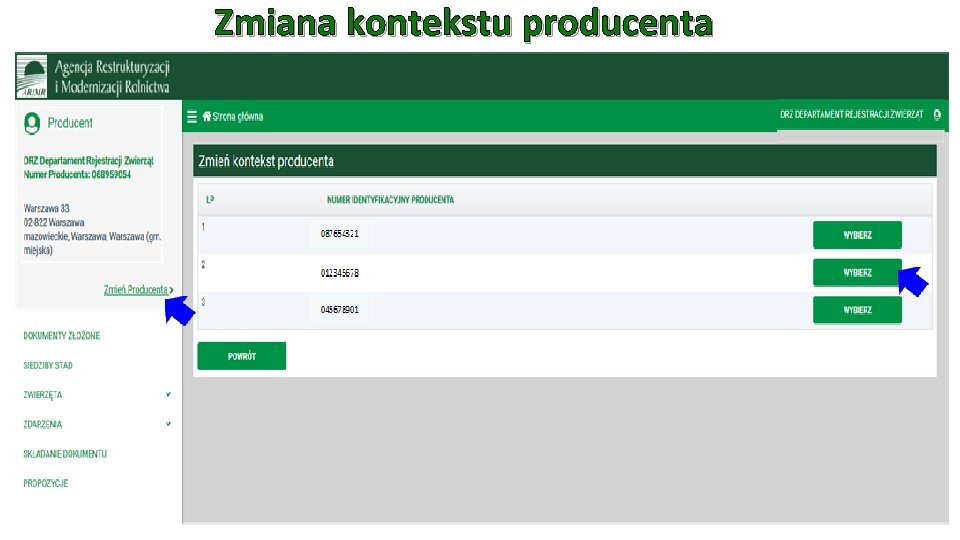Screen dimensions: 960x540
Task: Open the Zdarzenia menu section
Action: click(42, 424)
